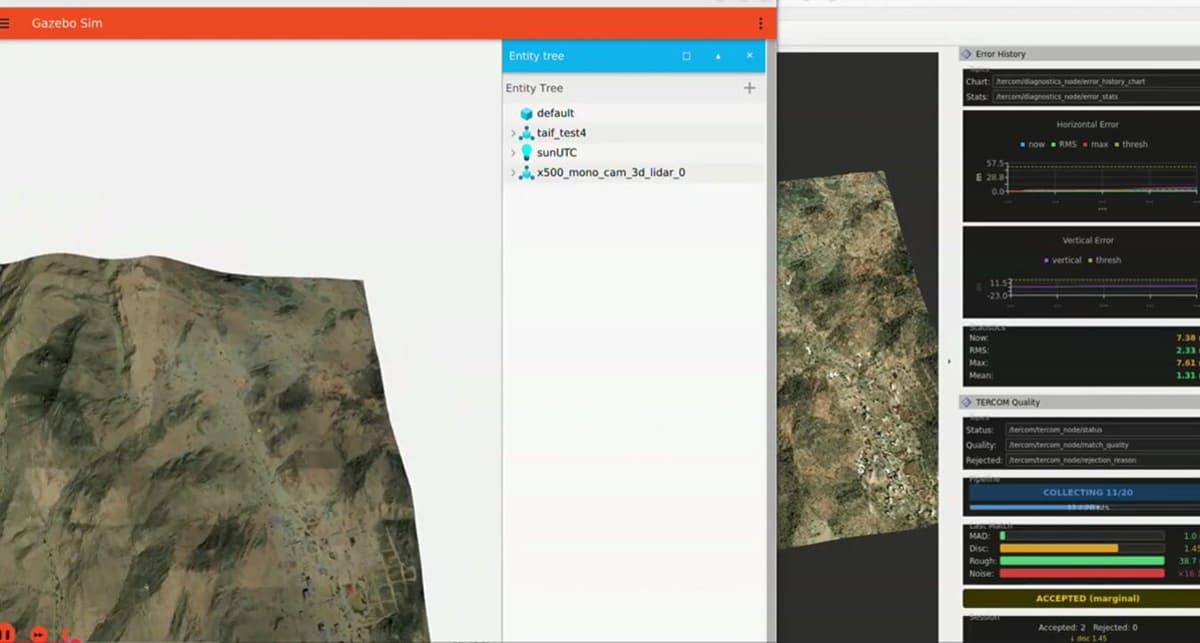Click the Noise red quality bar
This screenshot has width=1200, height=643.
(1081, 573)
